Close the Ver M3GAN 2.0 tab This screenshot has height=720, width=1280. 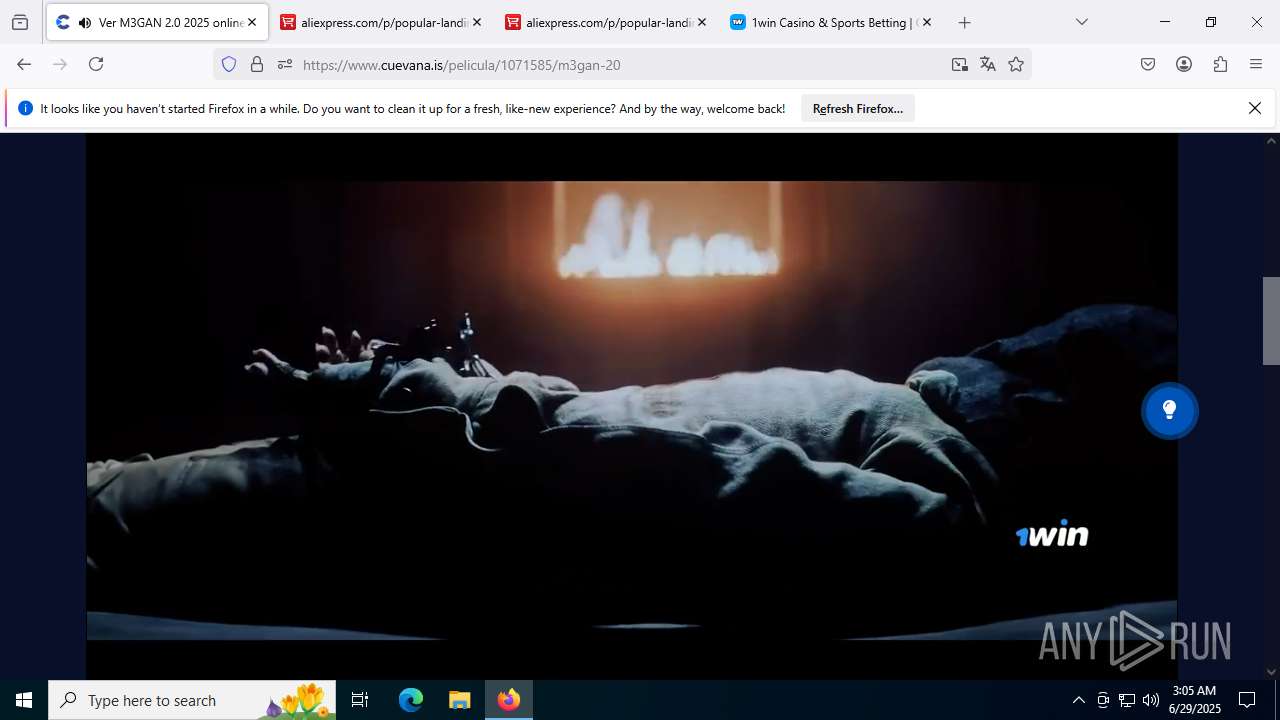click(x=252, y=22)
